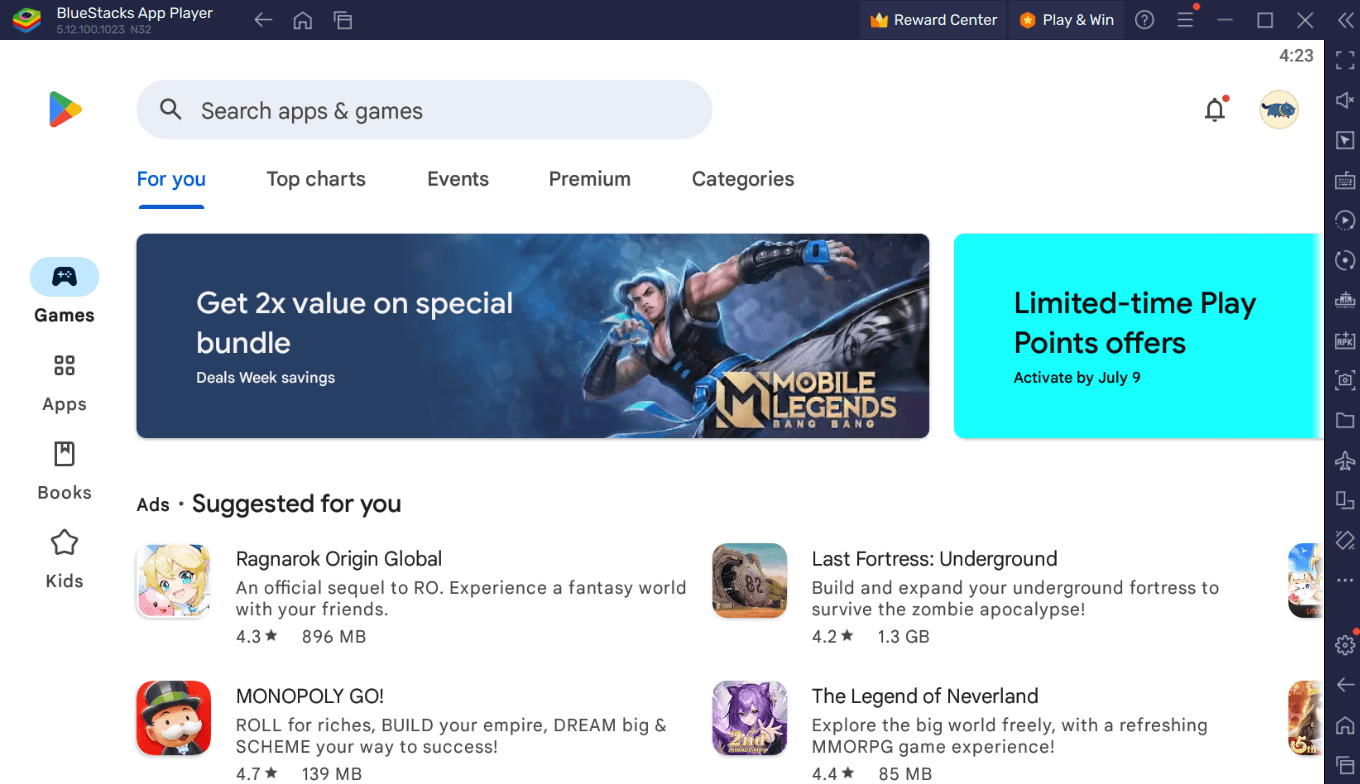
Task: Open the Books section in sidebar
Action: pyautogui.click(x=64, y=471)
